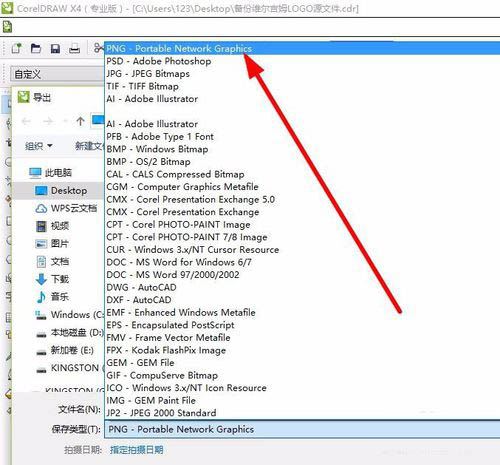
Task: Choose DXF - AutoCAD format
Action: pyautogui.click(x=139, y=300)
